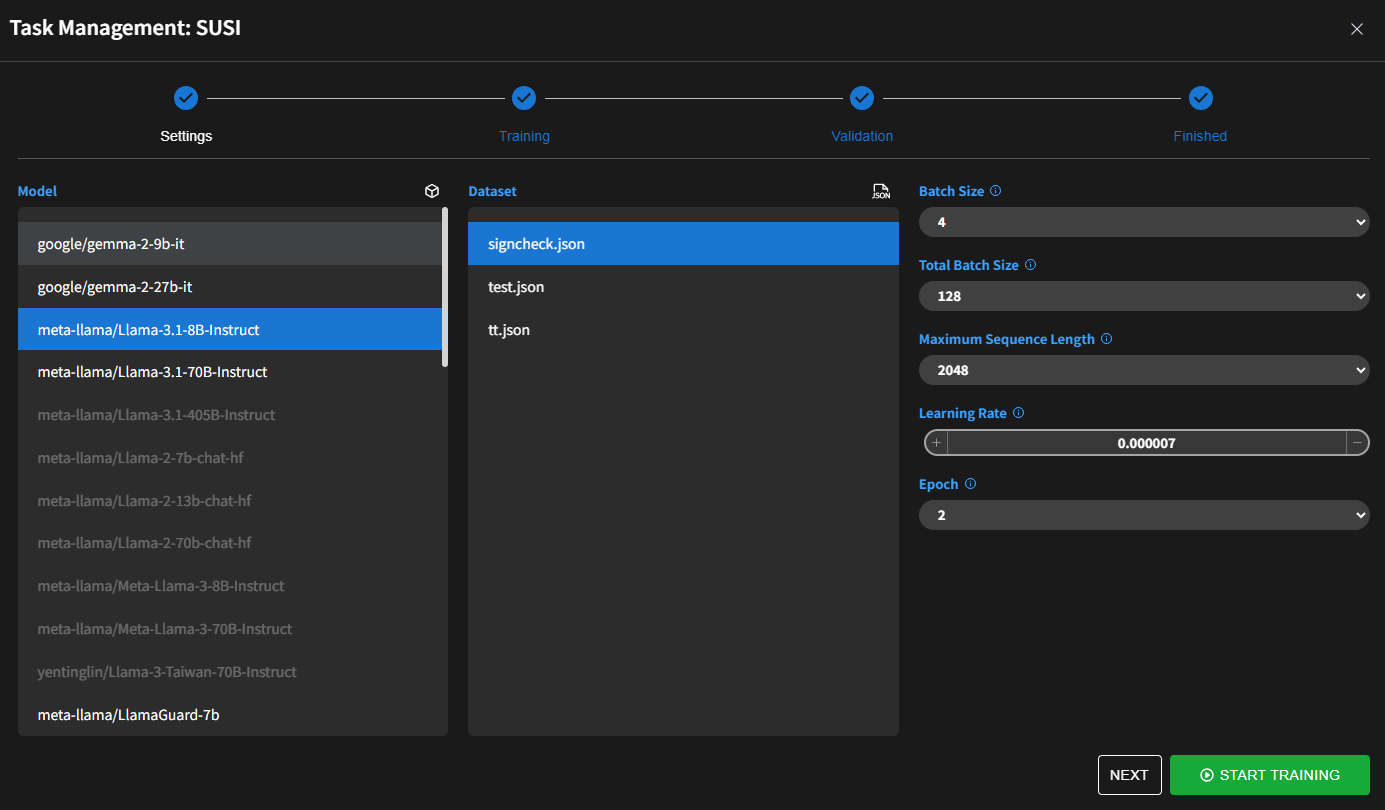Click the cube icon above the Model list
The height and width of the screenshot is (810, 1385).
click(x=432, y=191)
